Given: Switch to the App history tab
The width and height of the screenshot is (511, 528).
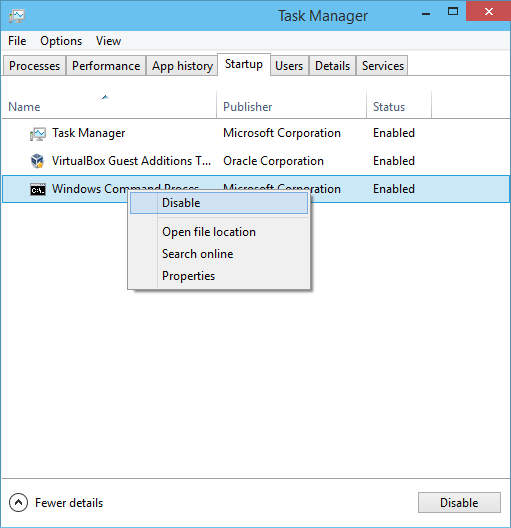Looking at the screenshot, I should [182, 66].
